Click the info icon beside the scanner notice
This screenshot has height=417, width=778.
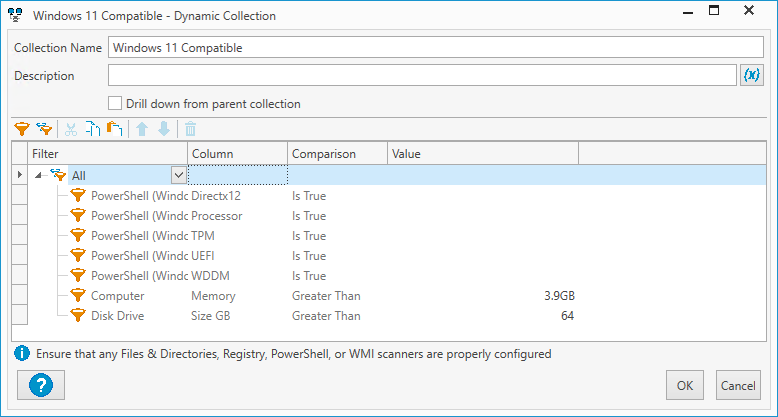pyautogui.click(x=22, y=353)
